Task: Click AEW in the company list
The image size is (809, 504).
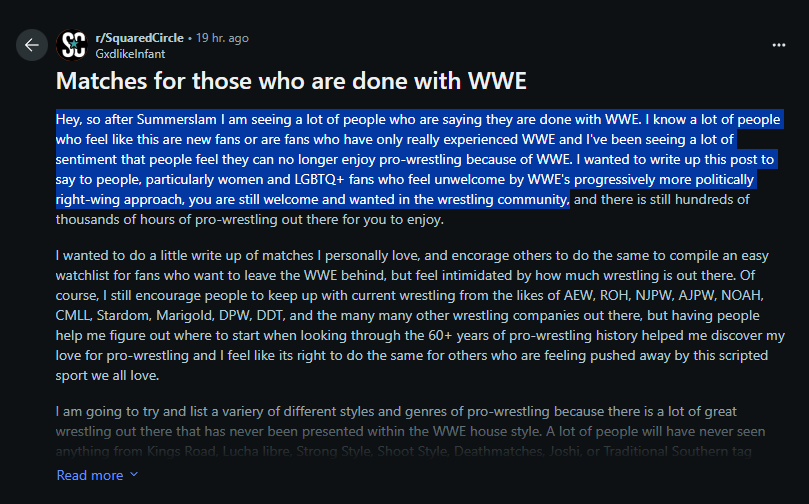Action: (578, 296)
